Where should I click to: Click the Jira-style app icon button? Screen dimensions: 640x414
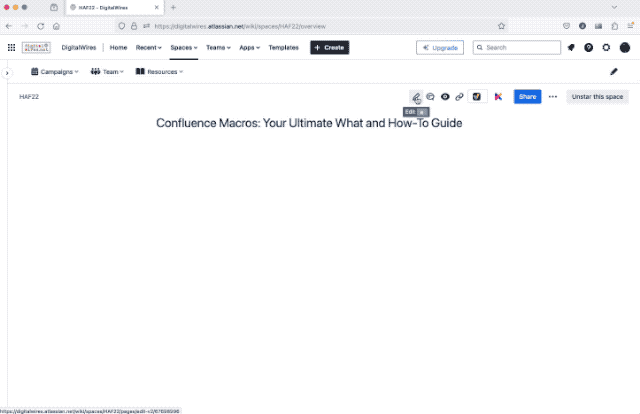477,97
